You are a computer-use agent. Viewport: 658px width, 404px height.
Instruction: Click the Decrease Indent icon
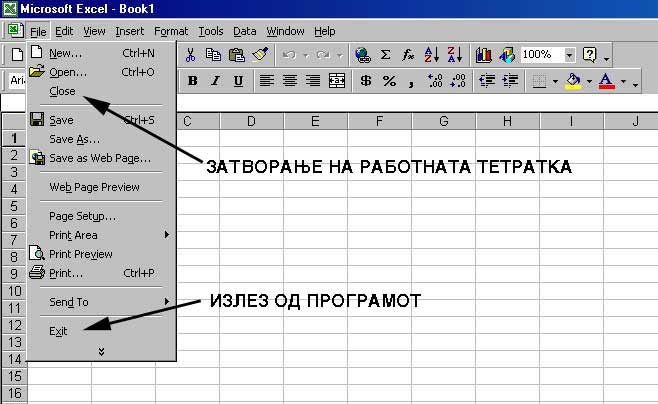(487, 81)
